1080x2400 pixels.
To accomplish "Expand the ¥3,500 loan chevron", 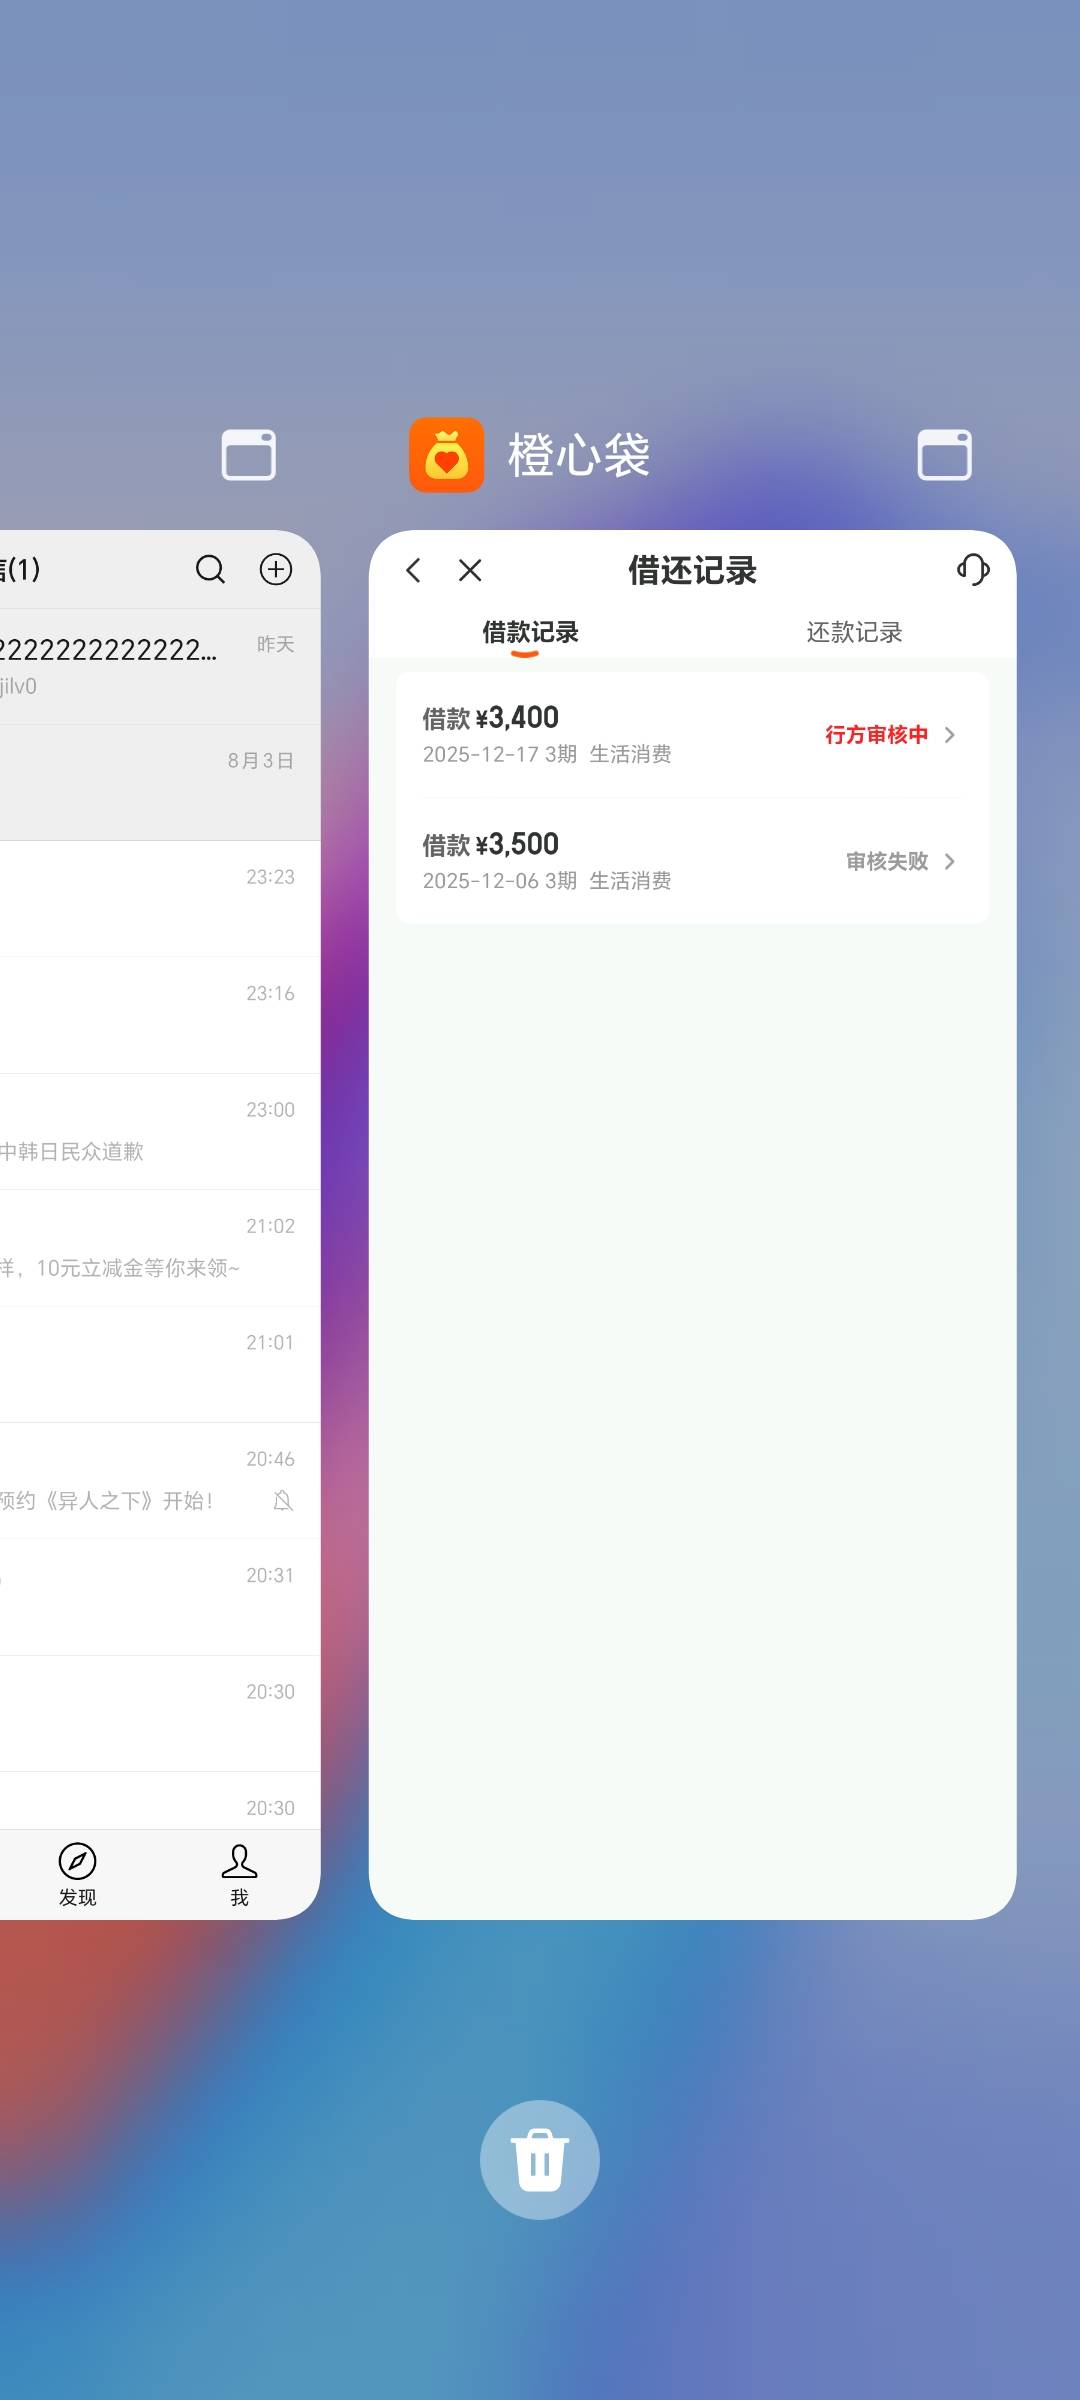I will pos(950,861).
